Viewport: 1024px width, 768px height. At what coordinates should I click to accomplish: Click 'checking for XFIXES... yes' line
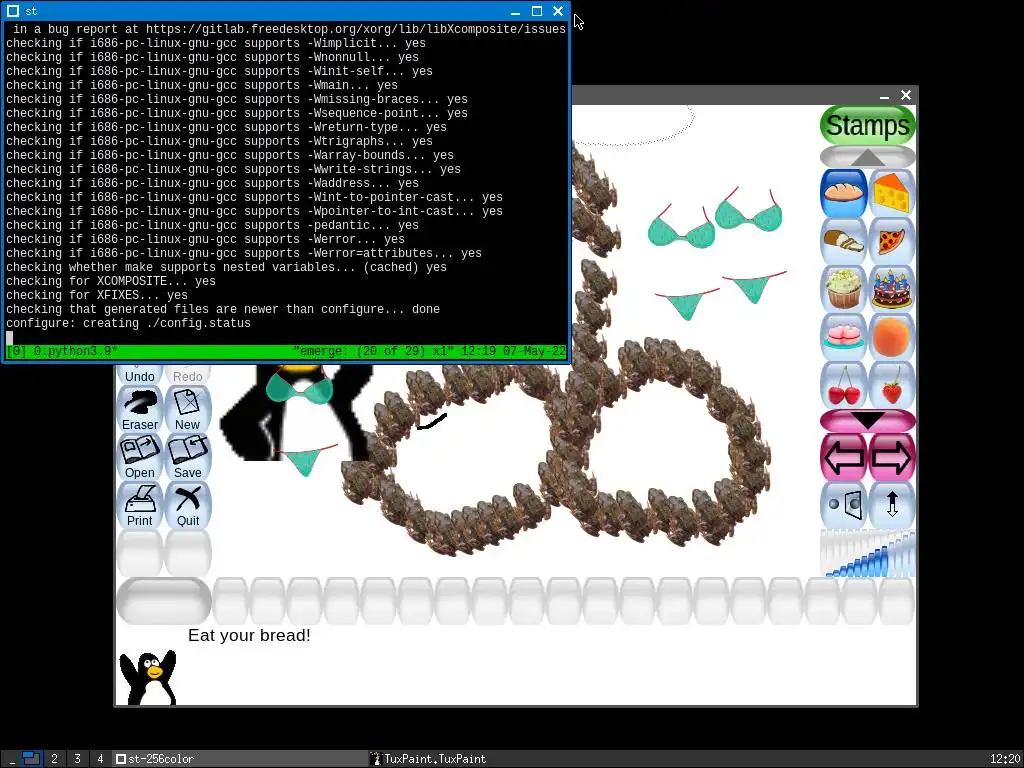(97, 295)
